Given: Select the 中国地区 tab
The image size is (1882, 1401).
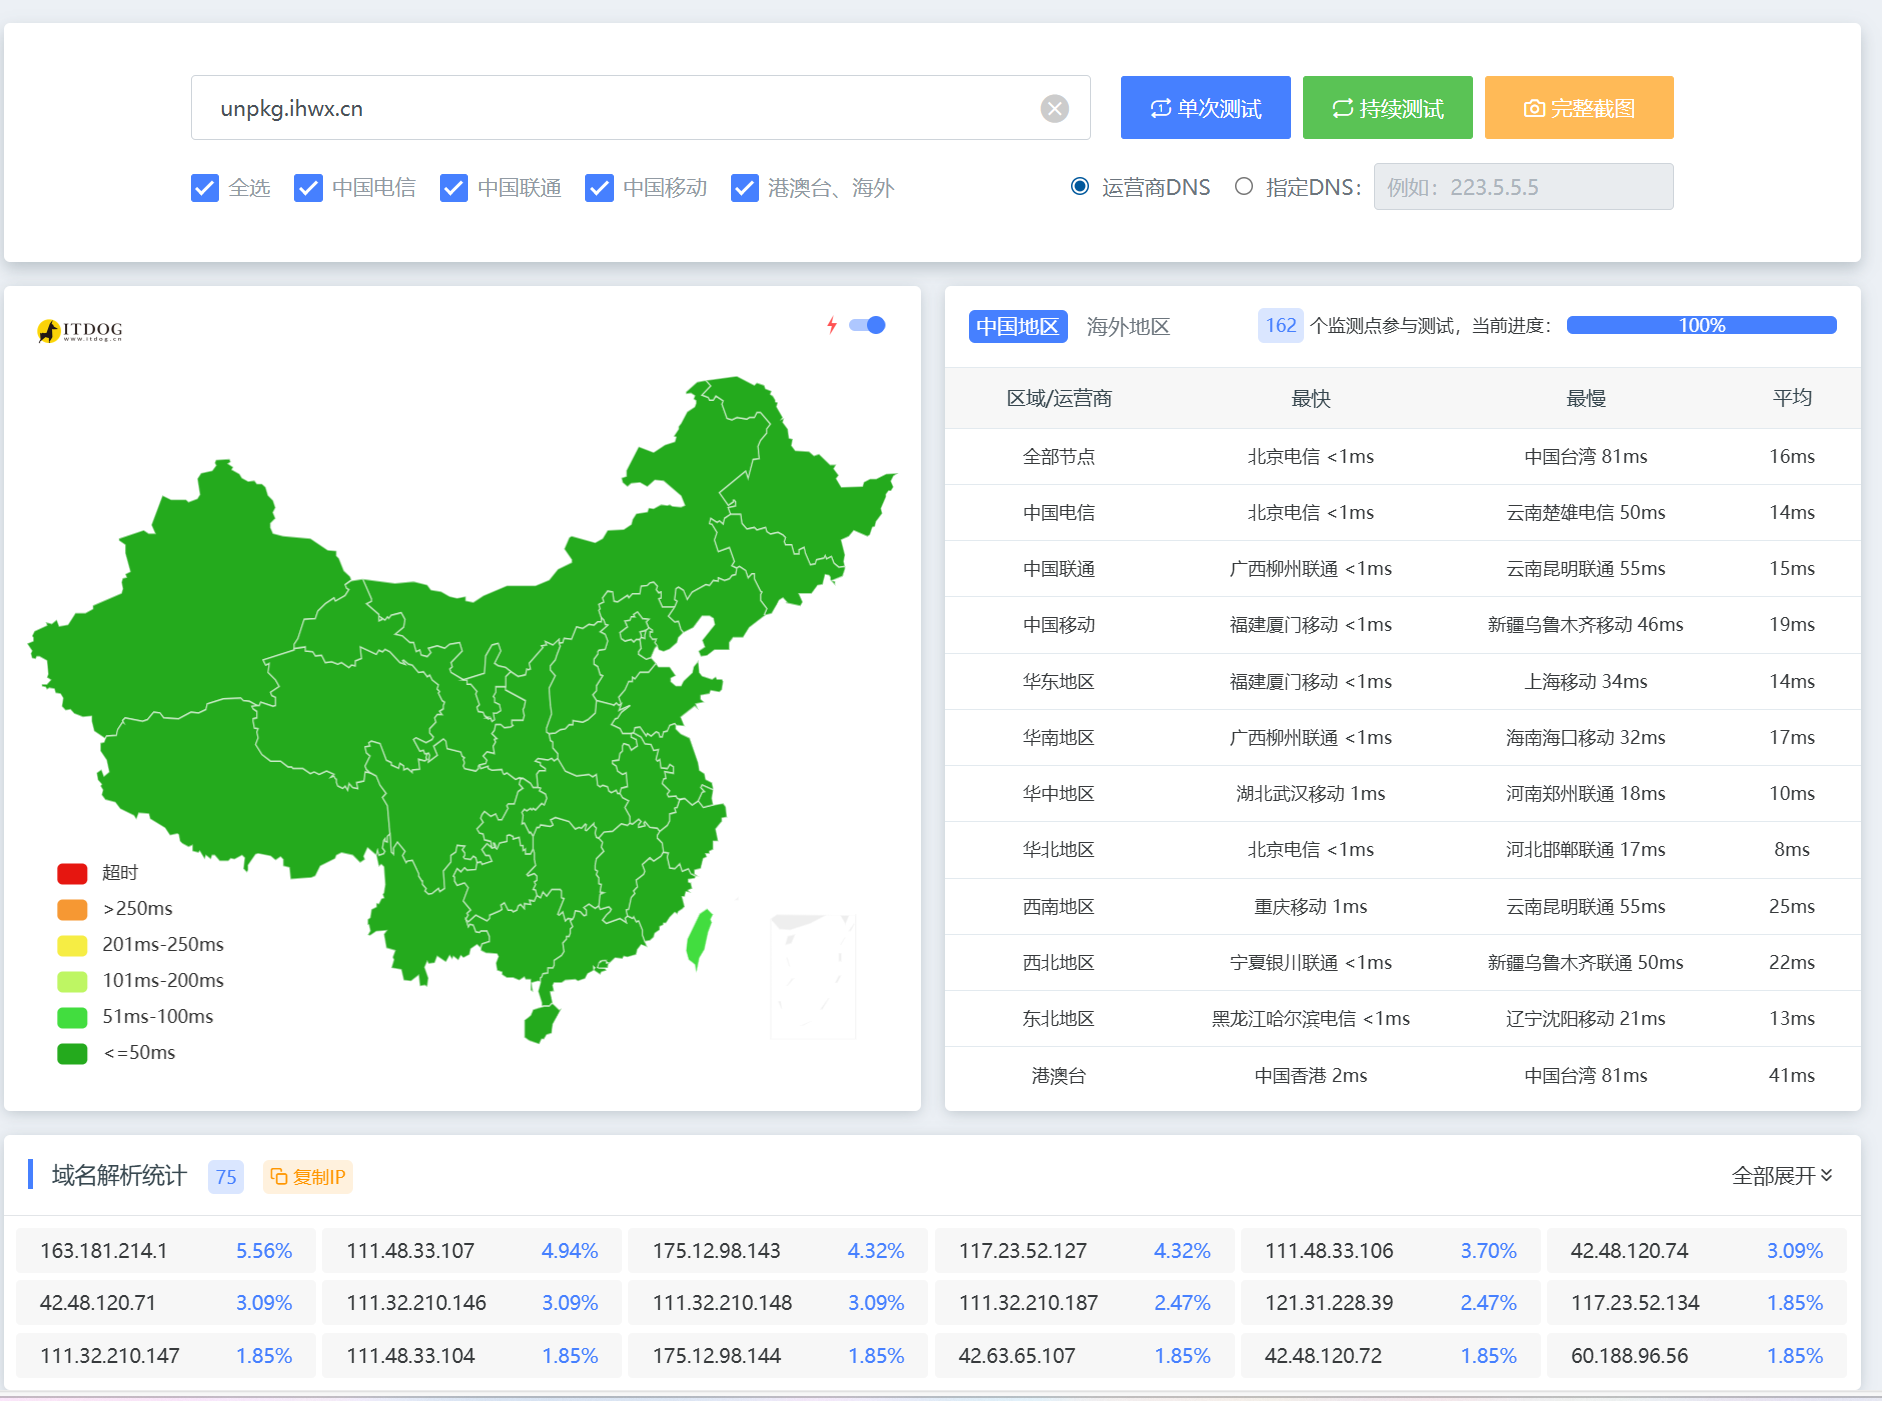Looking at the screenshot, I should [x=1017, y=327].
